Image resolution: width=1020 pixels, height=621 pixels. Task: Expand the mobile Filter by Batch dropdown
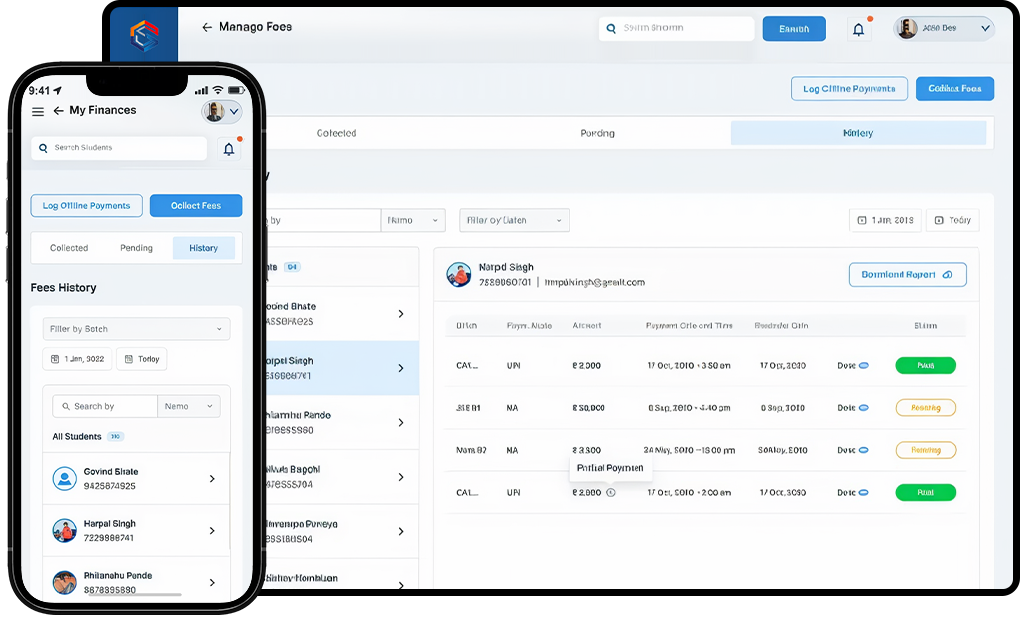(x=136, y=329)
